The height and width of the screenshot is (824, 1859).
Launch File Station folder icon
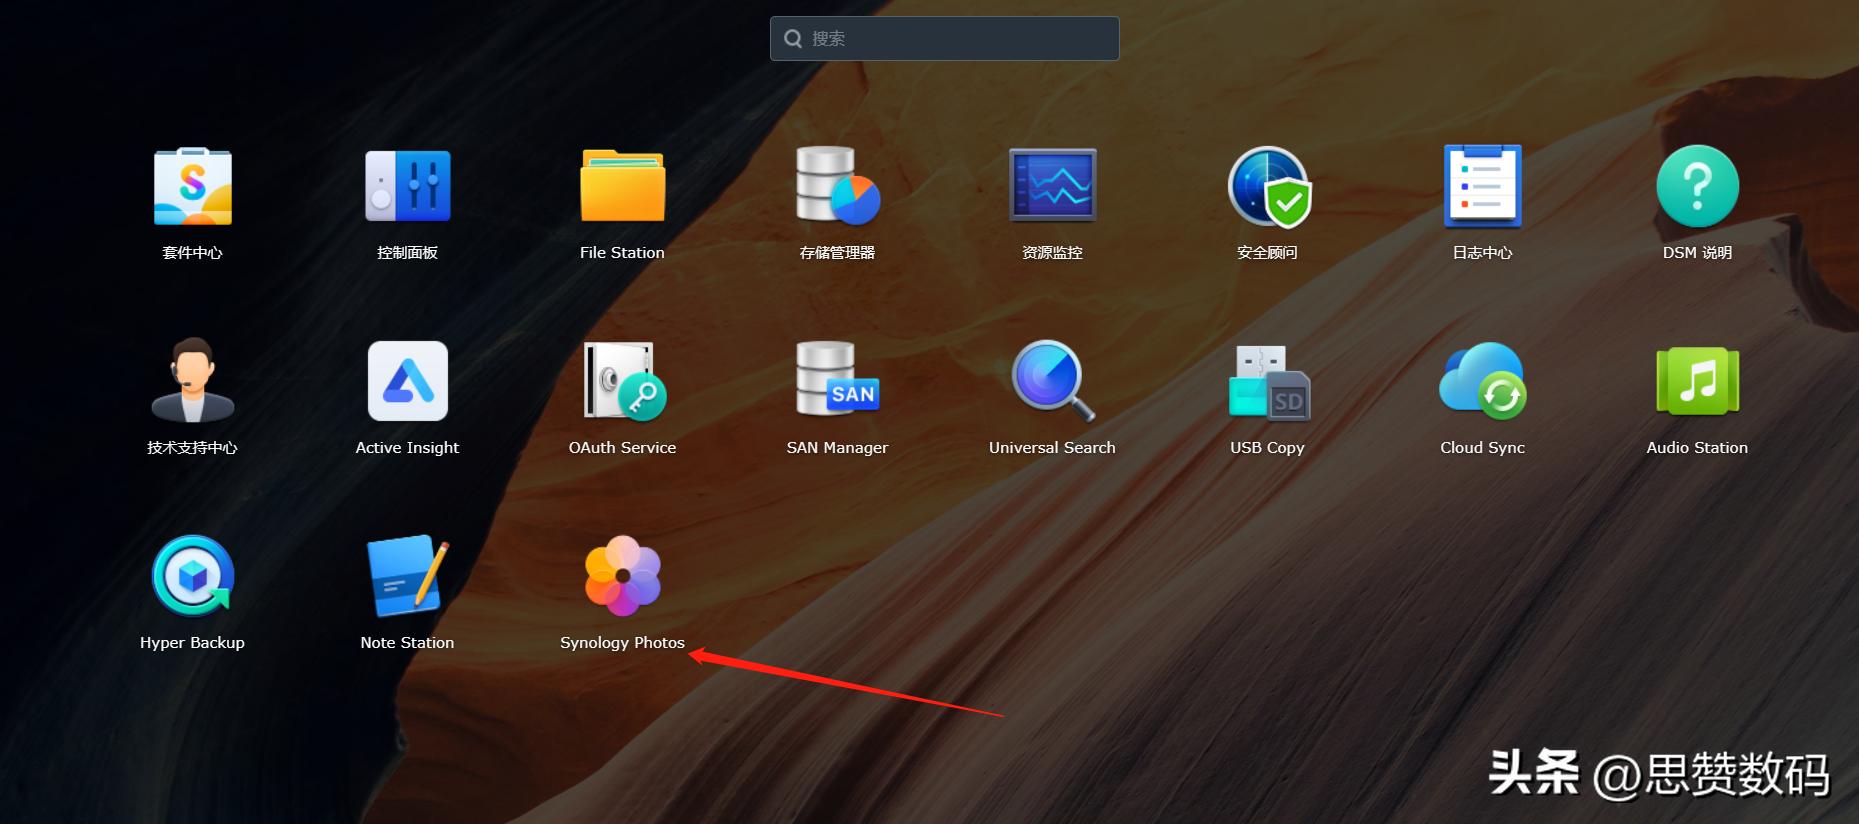[x=622, y=186]
